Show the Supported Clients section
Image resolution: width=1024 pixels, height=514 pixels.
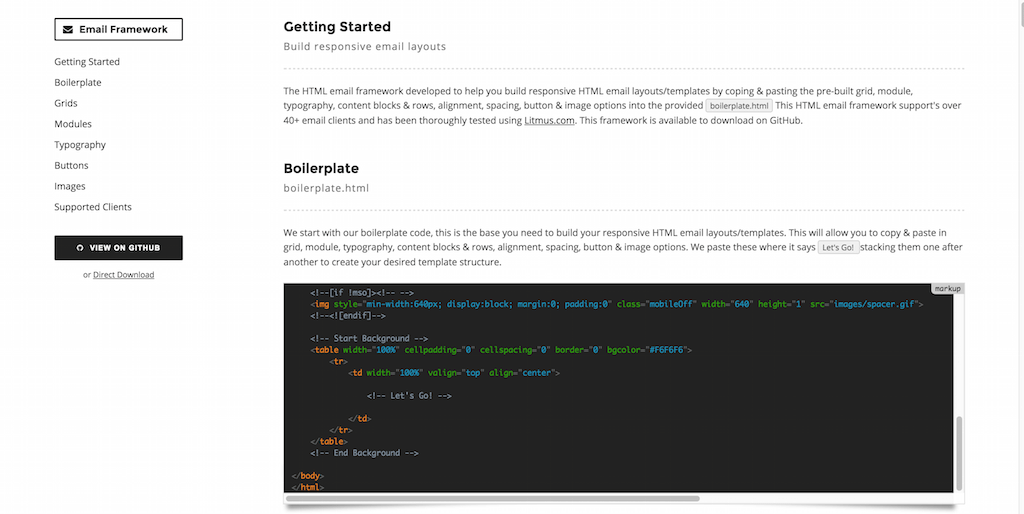coord(93,207)
